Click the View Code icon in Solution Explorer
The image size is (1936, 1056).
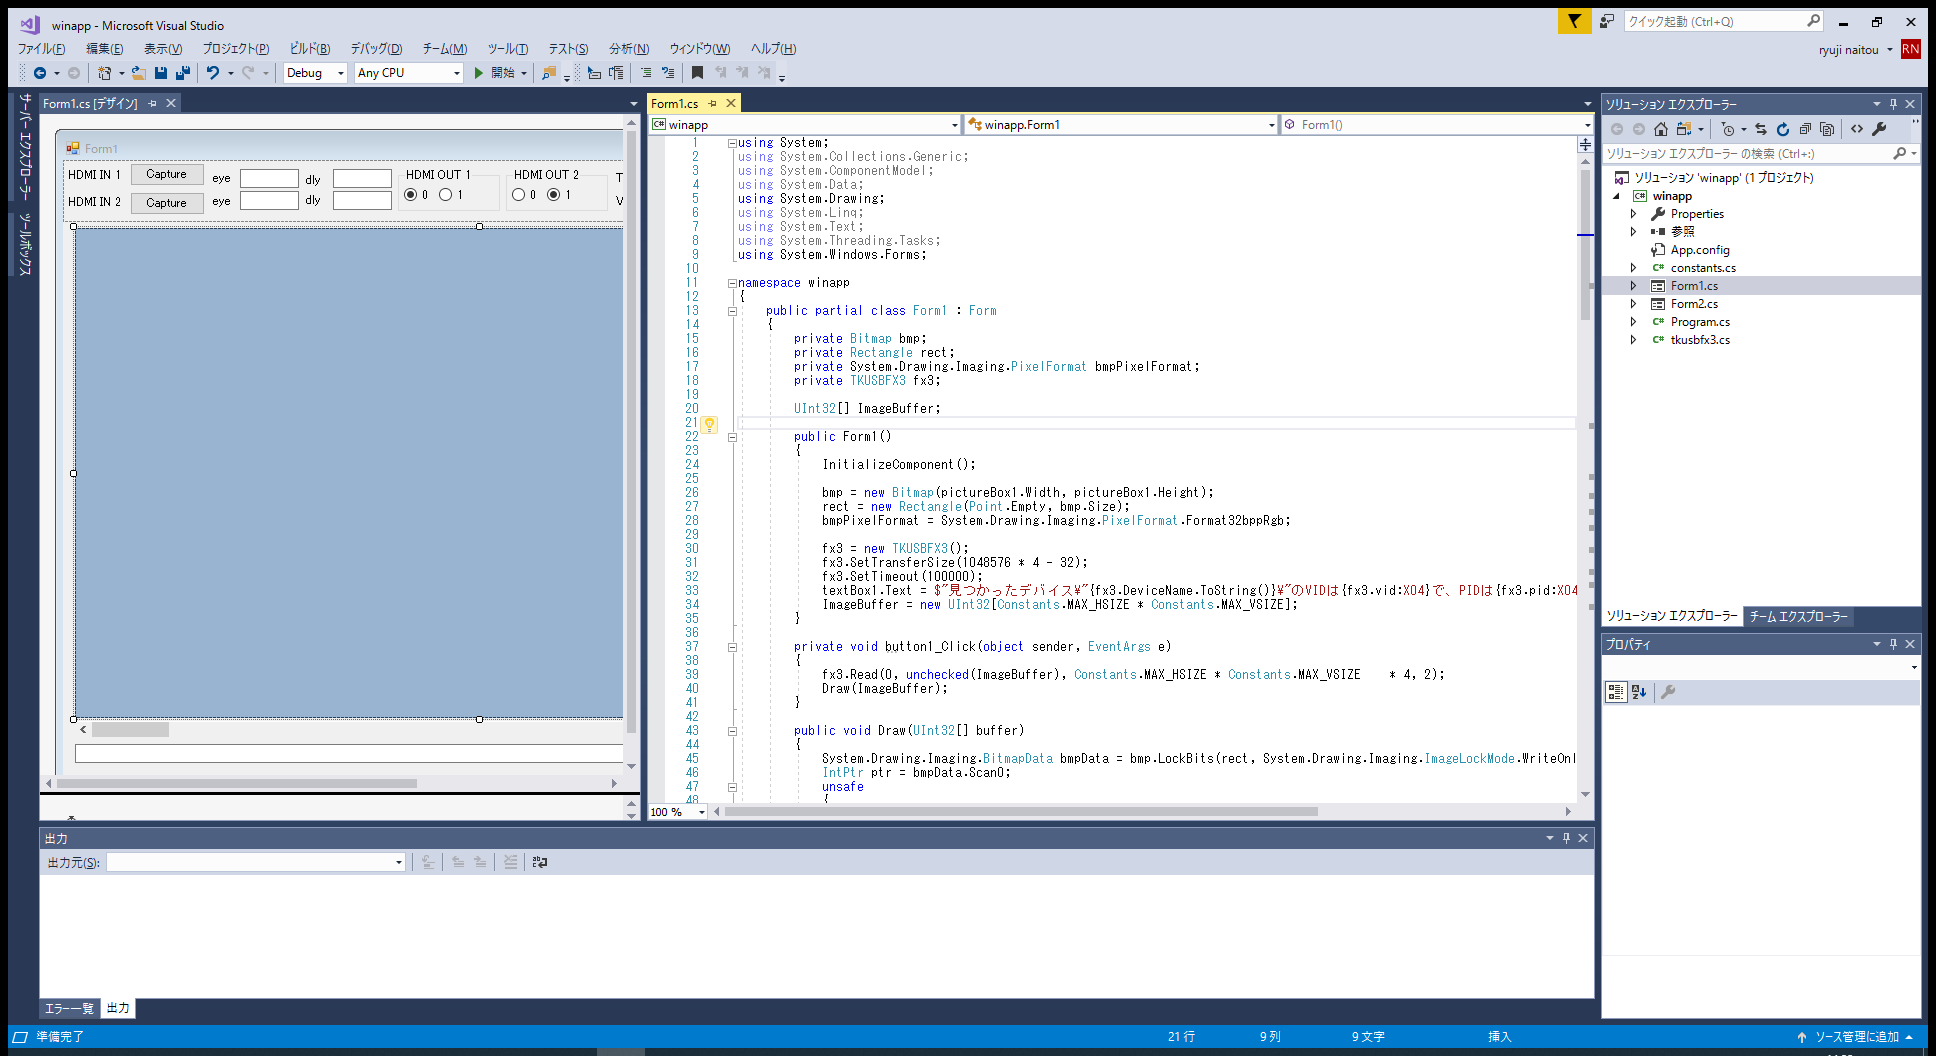(x=1857, y=129)
